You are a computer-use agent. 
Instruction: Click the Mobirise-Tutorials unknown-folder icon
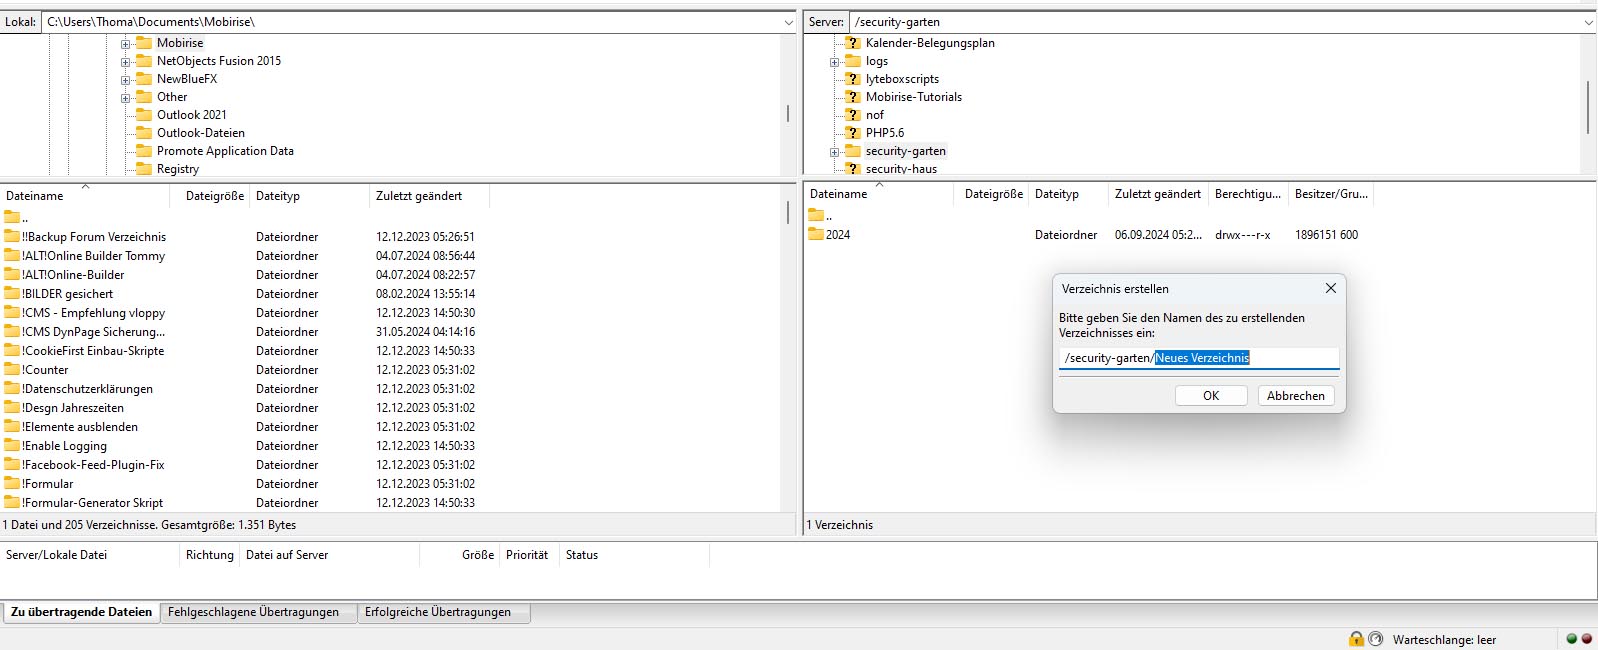853,97
